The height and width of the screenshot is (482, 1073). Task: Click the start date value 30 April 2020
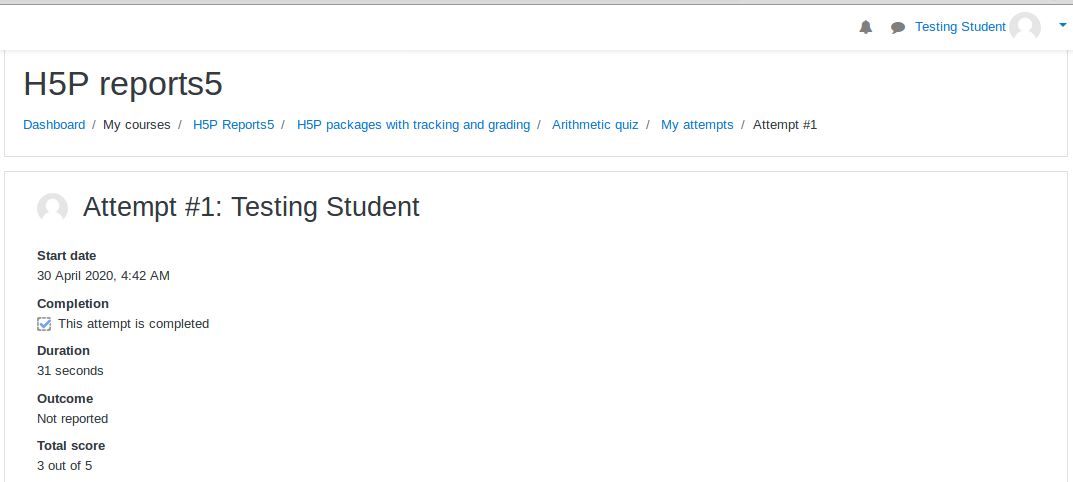103,276
